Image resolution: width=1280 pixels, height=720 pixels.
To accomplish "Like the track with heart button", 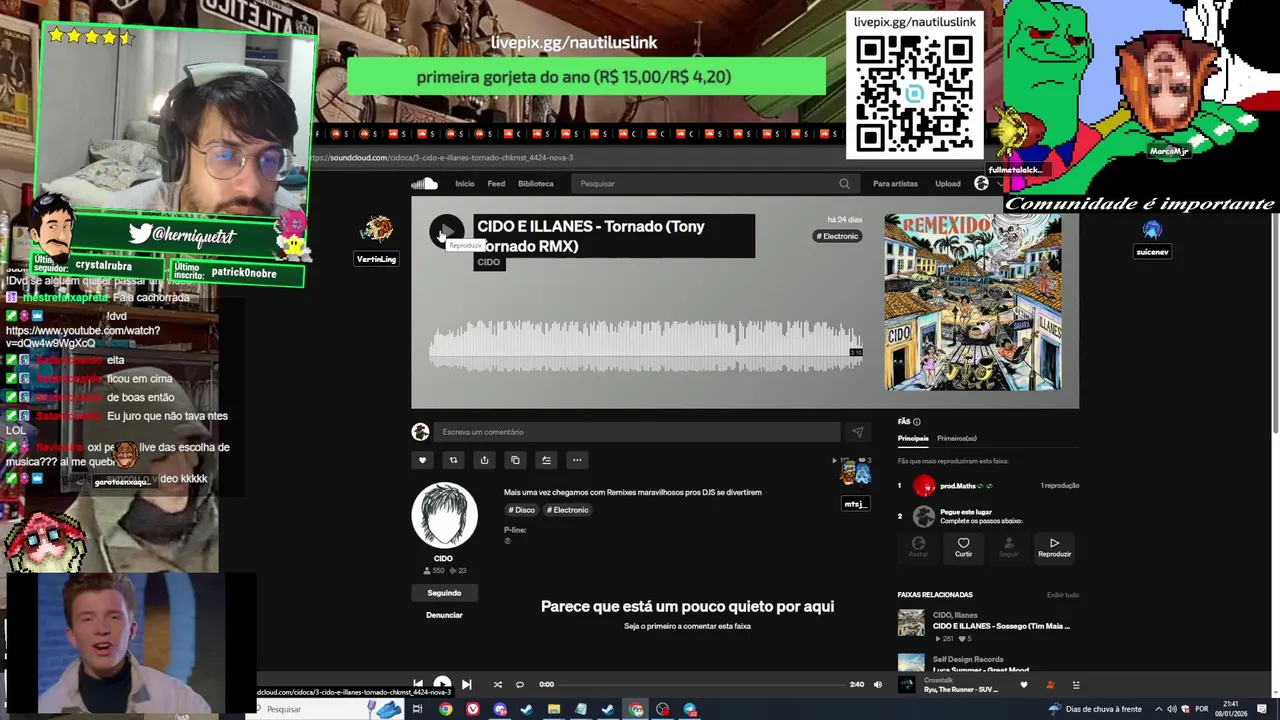I will [422, 460].
